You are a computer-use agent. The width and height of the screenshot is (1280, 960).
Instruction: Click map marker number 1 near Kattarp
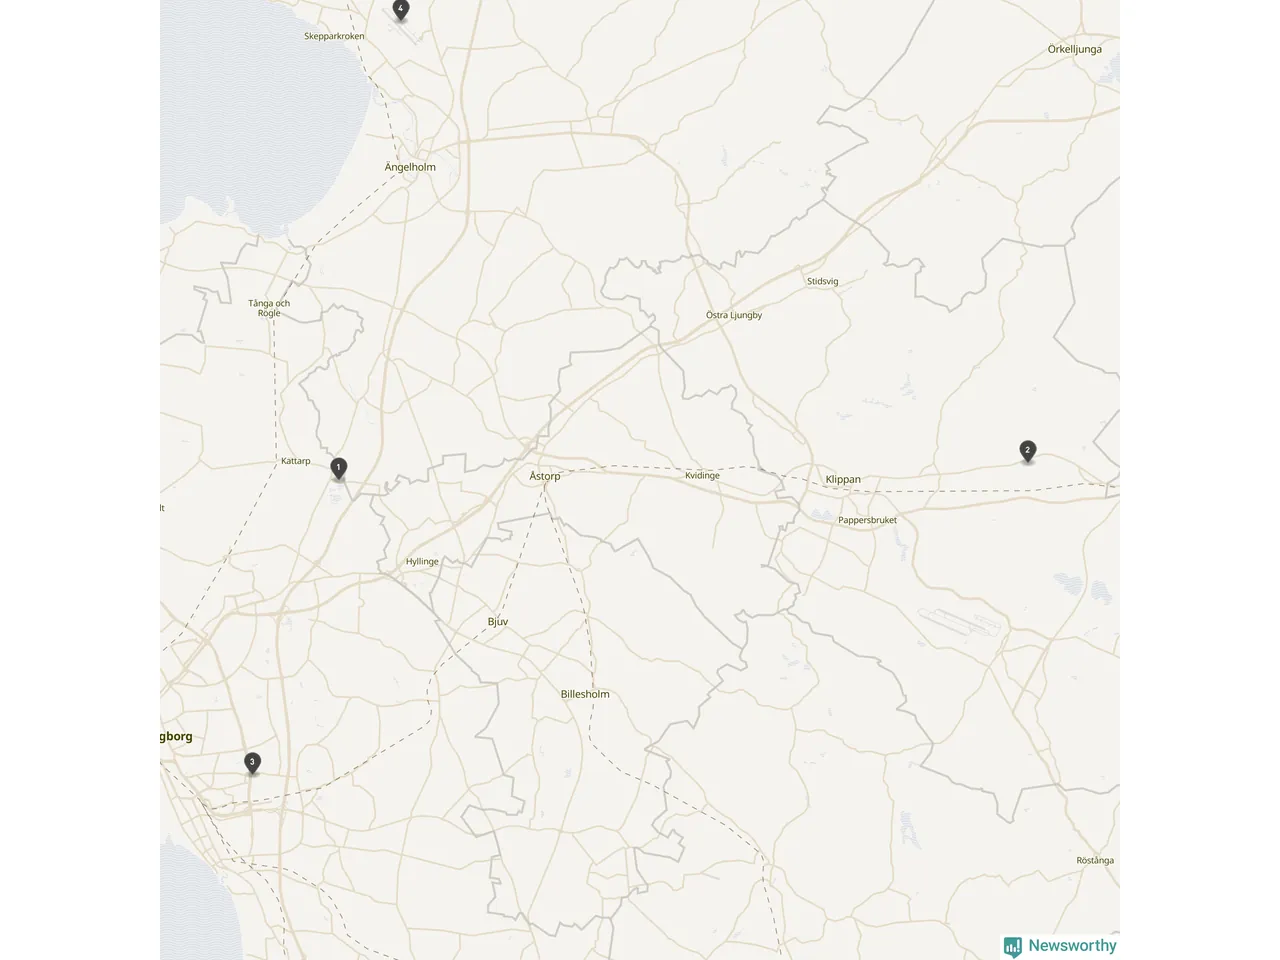coord(339,468)
